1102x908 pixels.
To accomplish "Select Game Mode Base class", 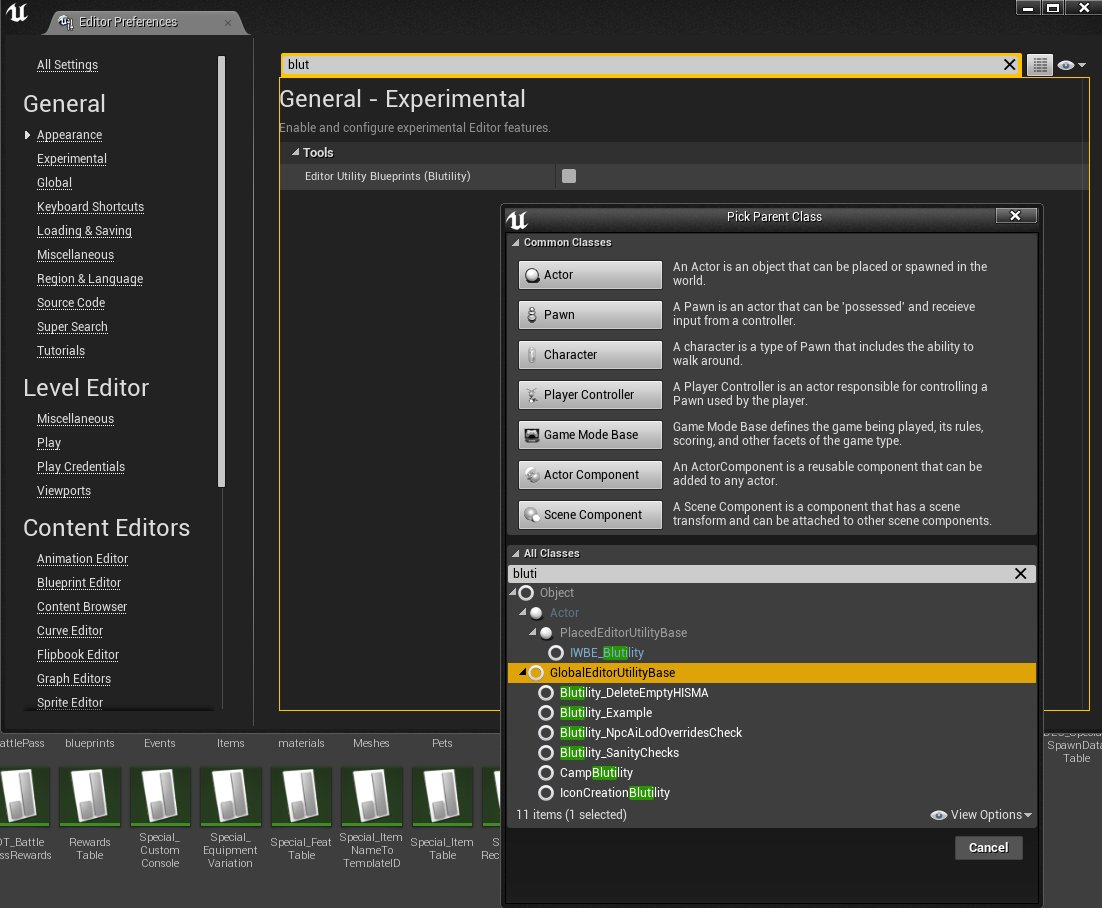I will (x=590, y=435).
